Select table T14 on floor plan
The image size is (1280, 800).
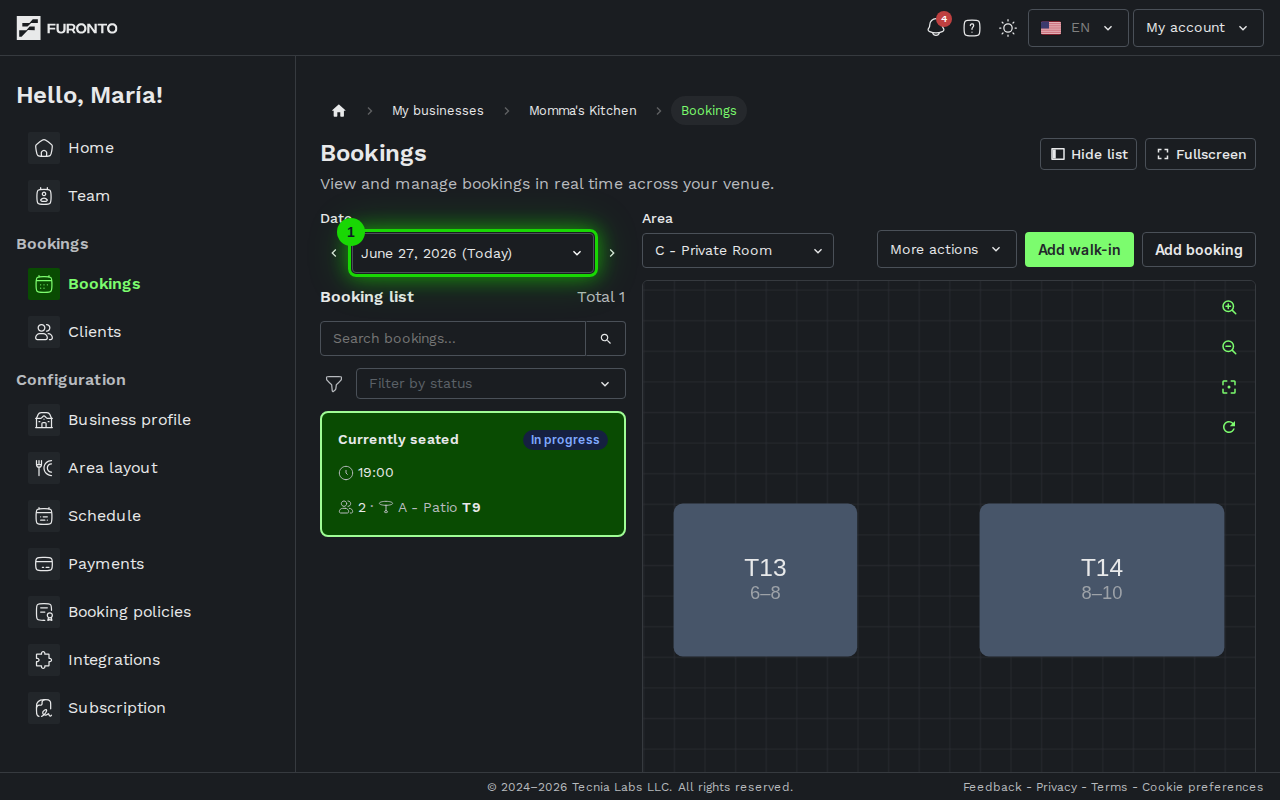pos(1102,580)
